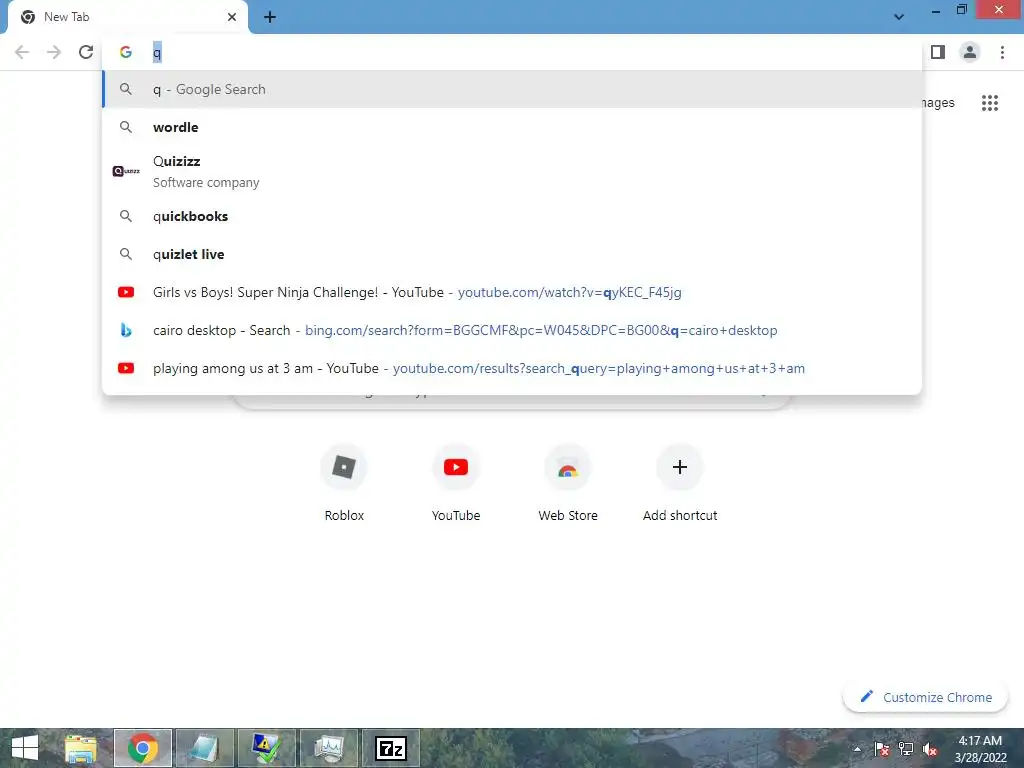Open the side panel icon
The image size is (1024, 768).
point(938,52)
